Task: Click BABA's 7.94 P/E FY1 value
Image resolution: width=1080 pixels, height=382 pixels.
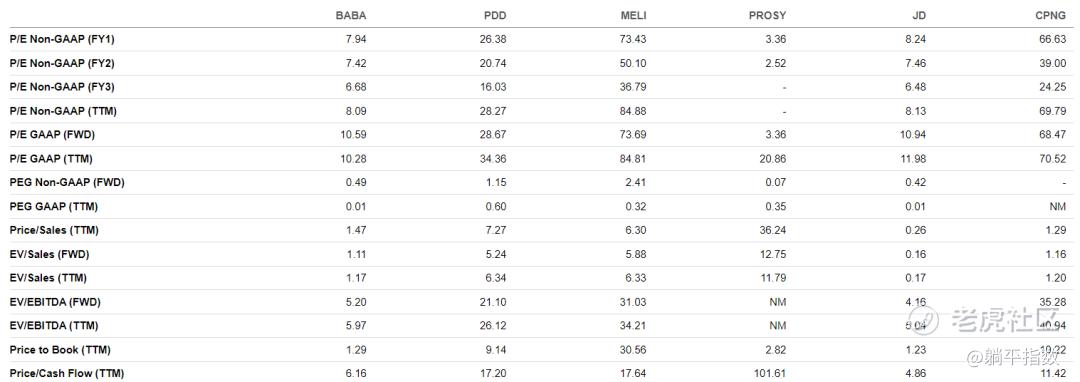Action: click(356, 39)
